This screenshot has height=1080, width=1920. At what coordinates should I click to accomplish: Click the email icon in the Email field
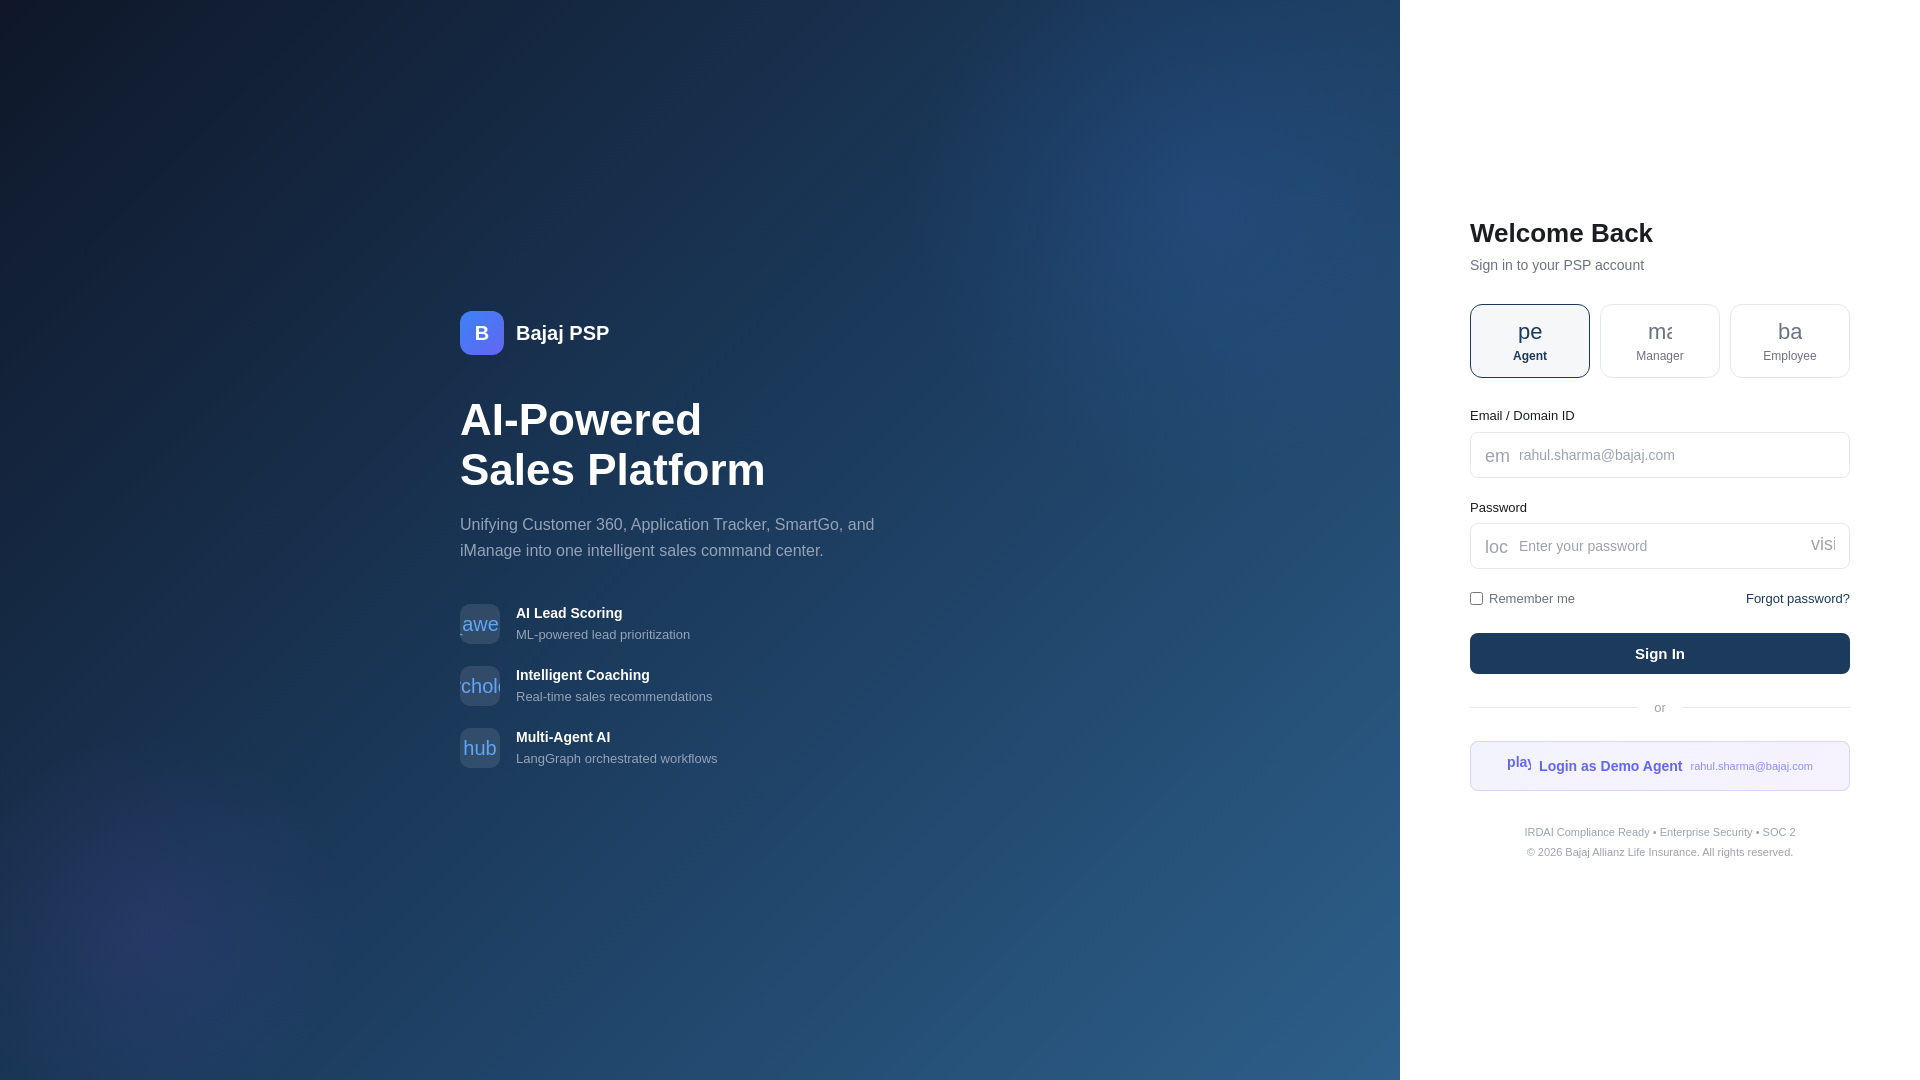click(1497, 456)
